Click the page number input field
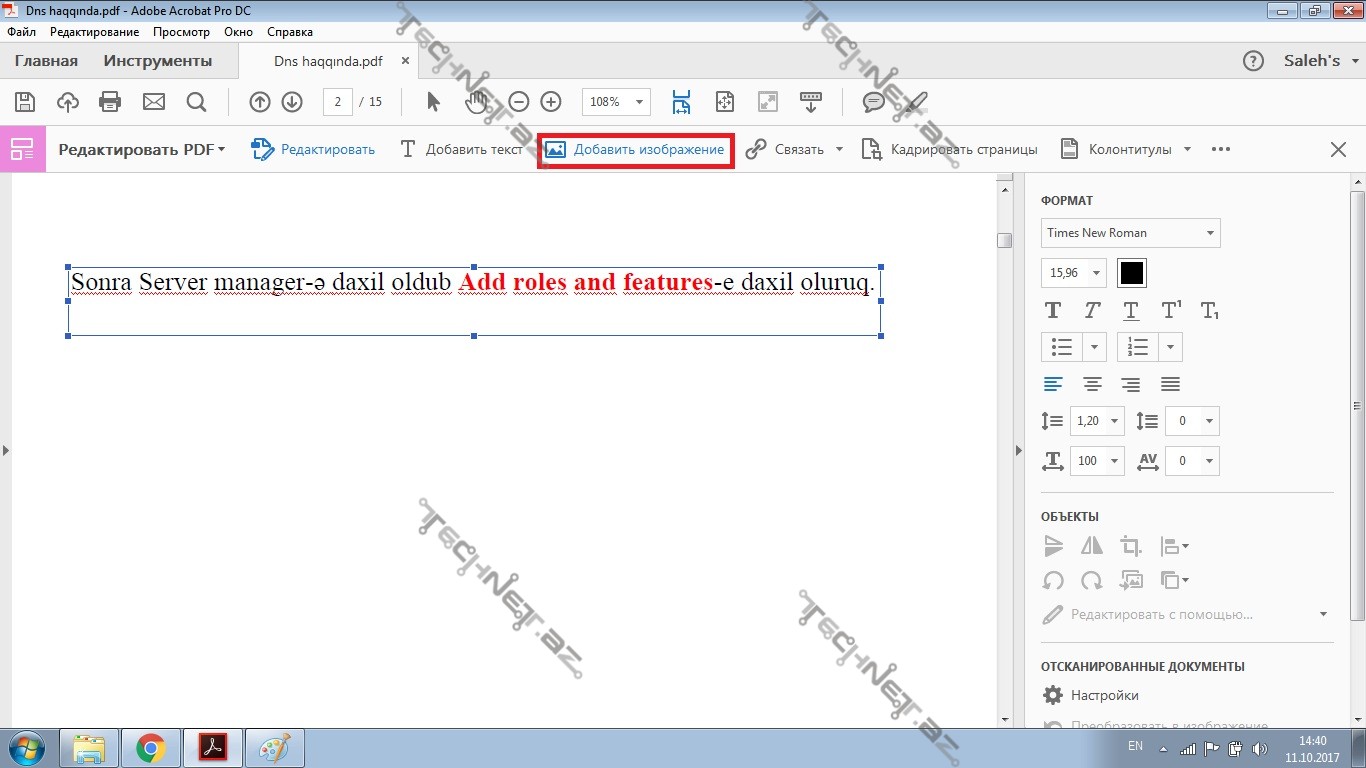The height and width of the screenshot is (768, 1366). [x=338, y=102]
